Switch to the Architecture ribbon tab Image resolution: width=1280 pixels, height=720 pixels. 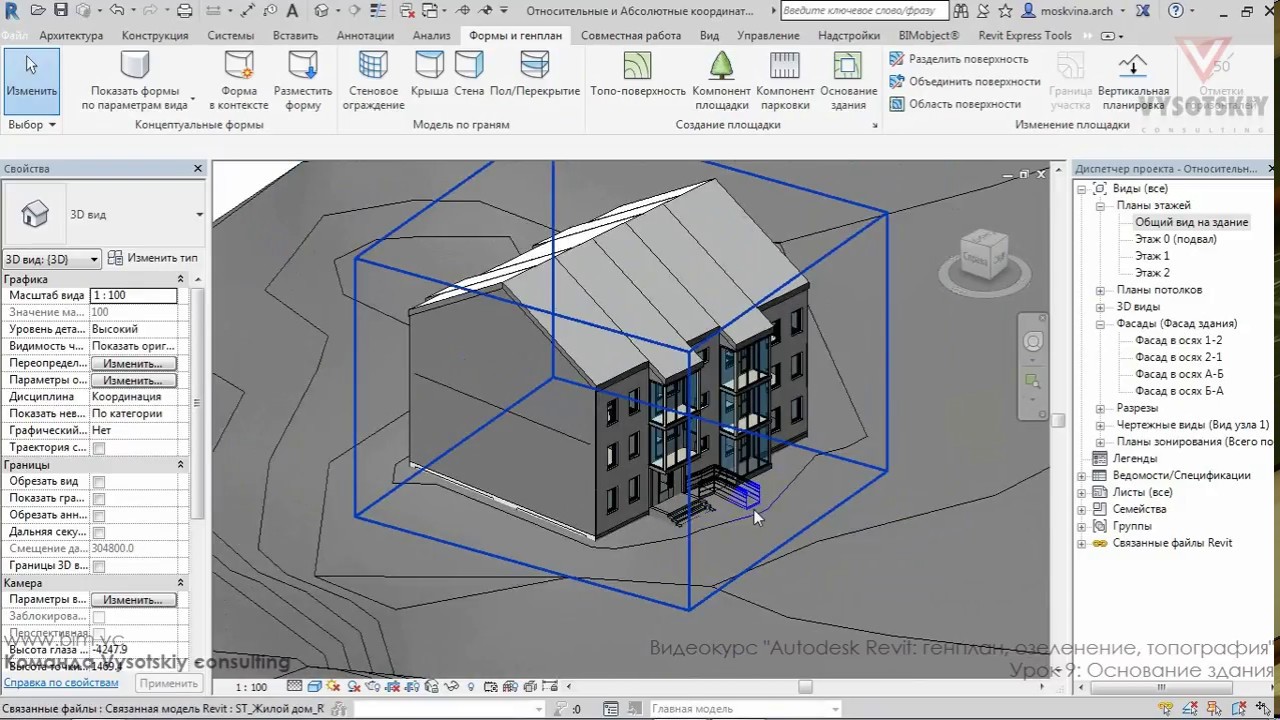point(71,35)
